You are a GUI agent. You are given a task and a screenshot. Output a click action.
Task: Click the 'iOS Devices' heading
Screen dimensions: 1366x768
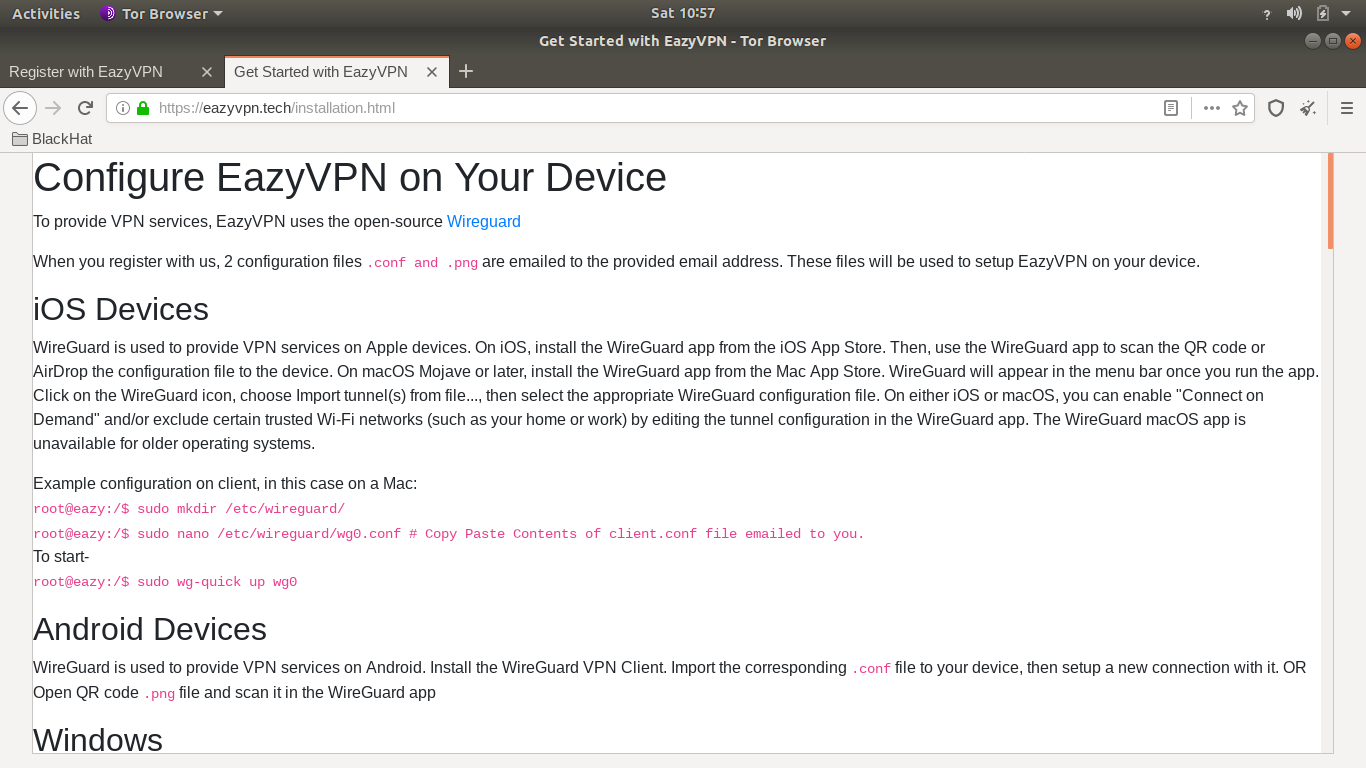coord(121,309)
